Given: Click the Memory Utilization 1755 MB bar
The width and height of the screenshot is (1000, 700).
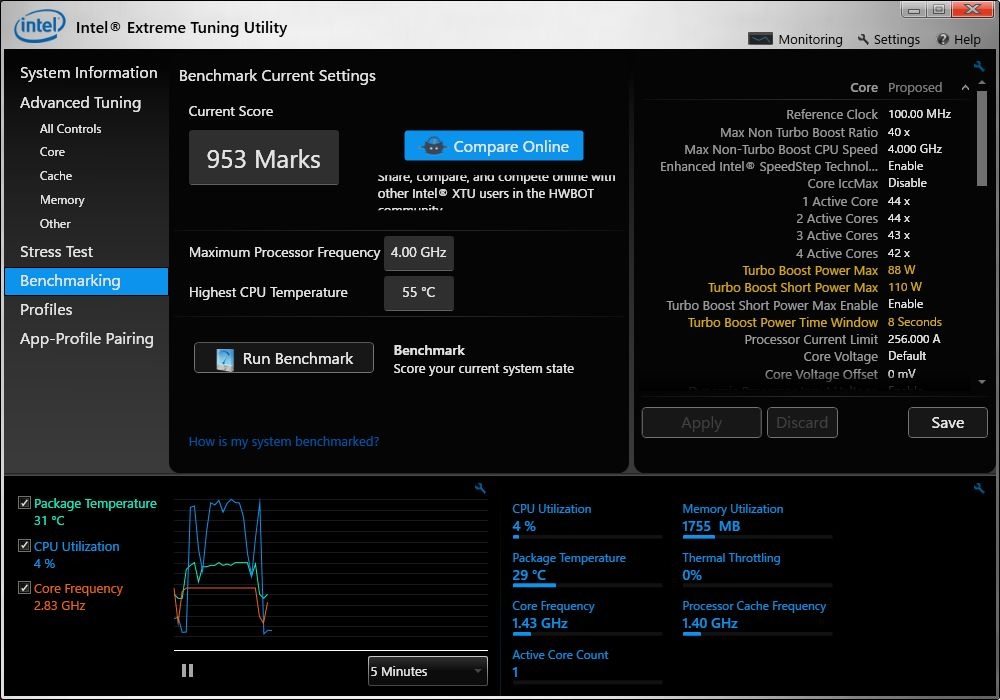Looking at the screenshot, I should [757, 537].
